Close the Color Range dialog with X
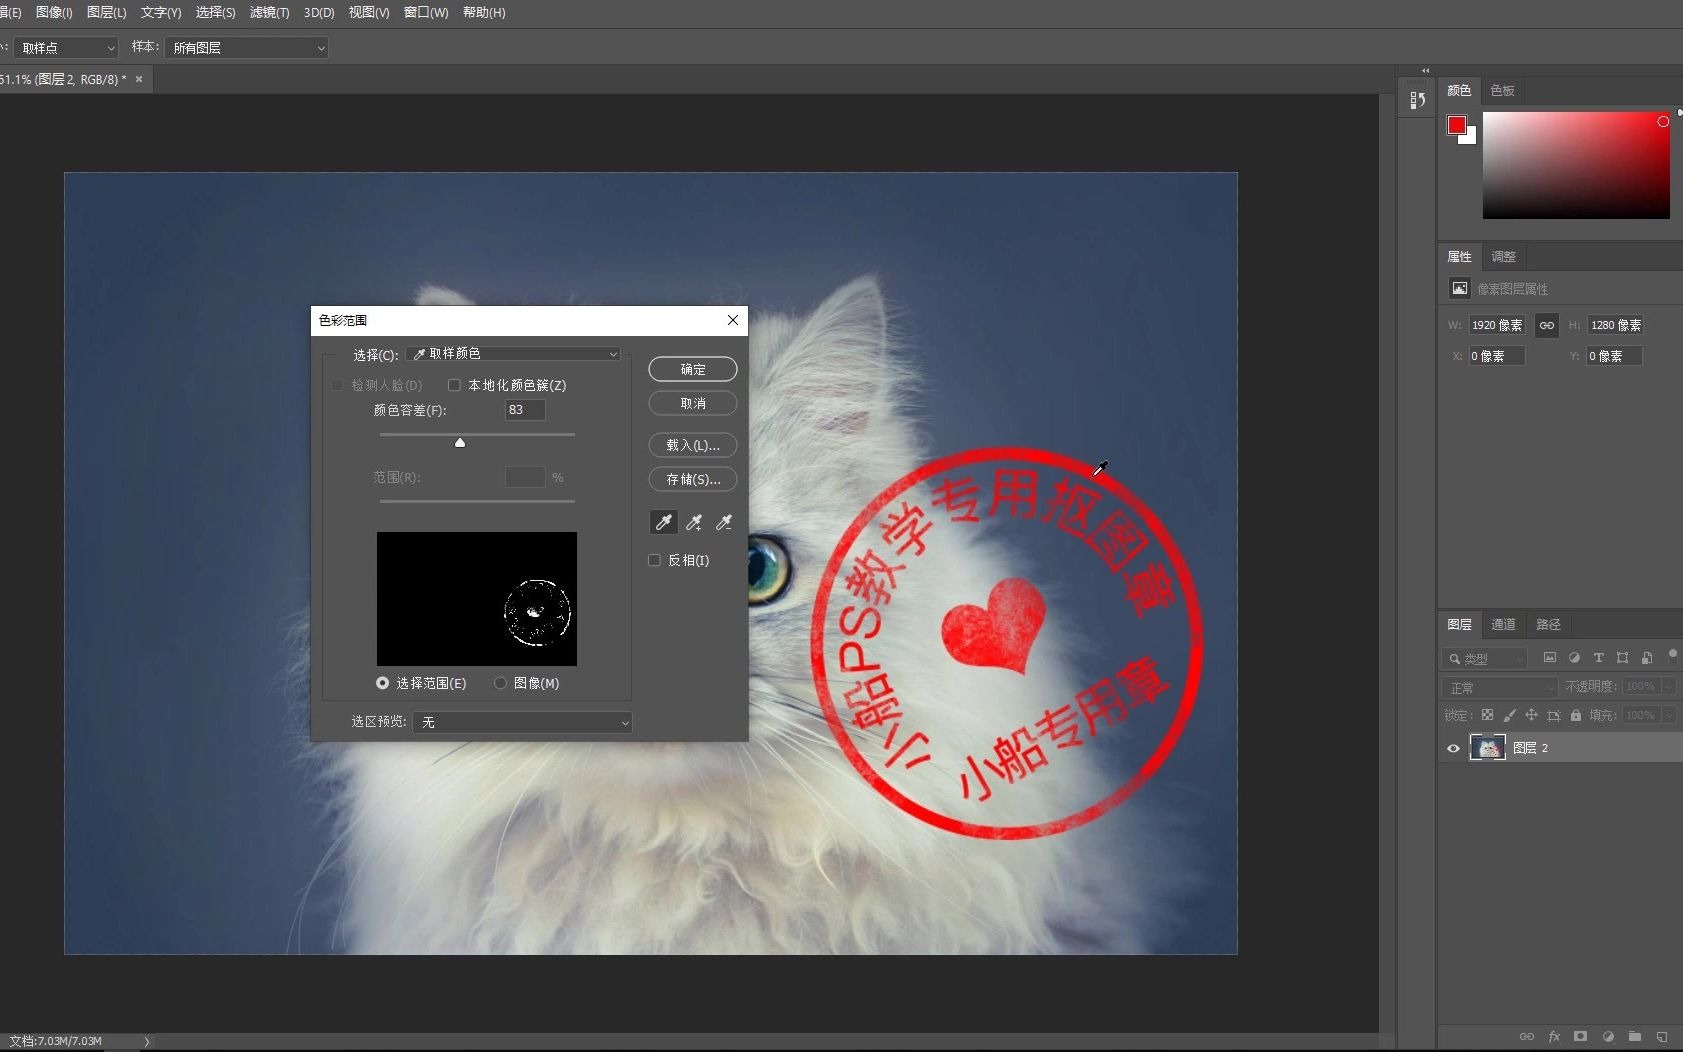Image resolution: width=1683 pixels, height=1052 pixels. pos(733,320)
